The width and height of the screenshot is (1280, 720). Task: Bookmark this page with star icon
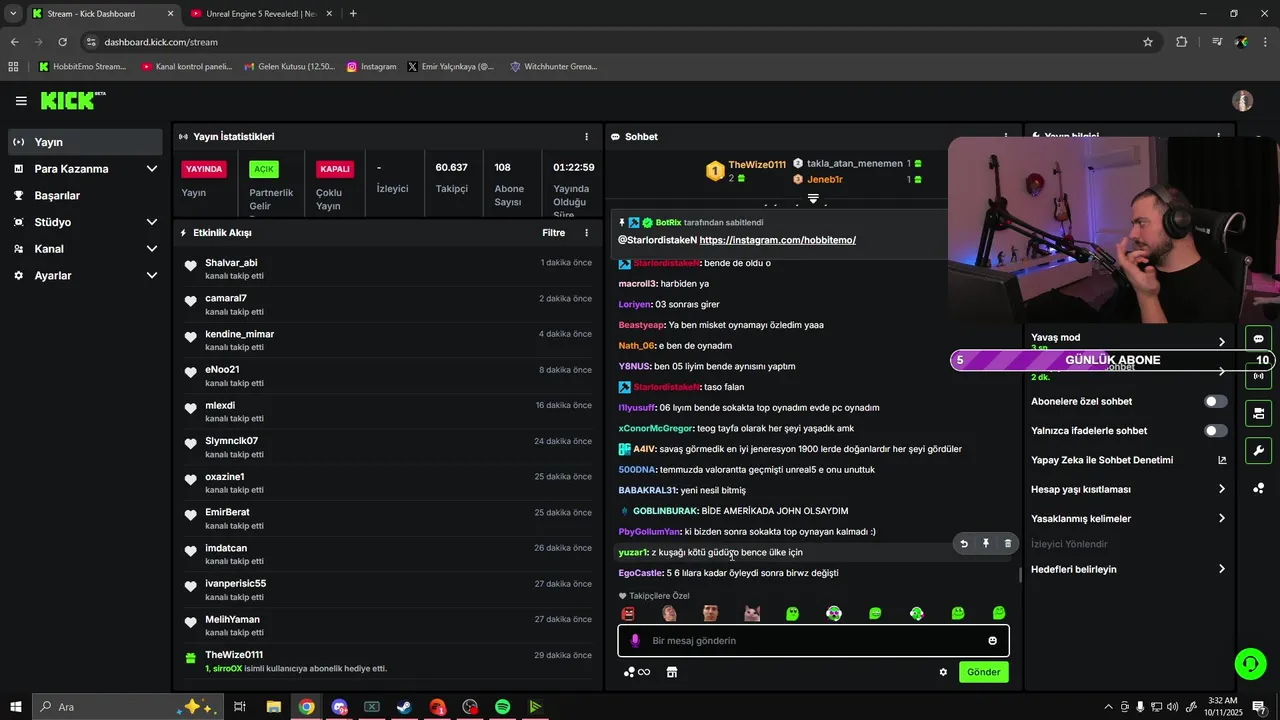click(1148, 42)
